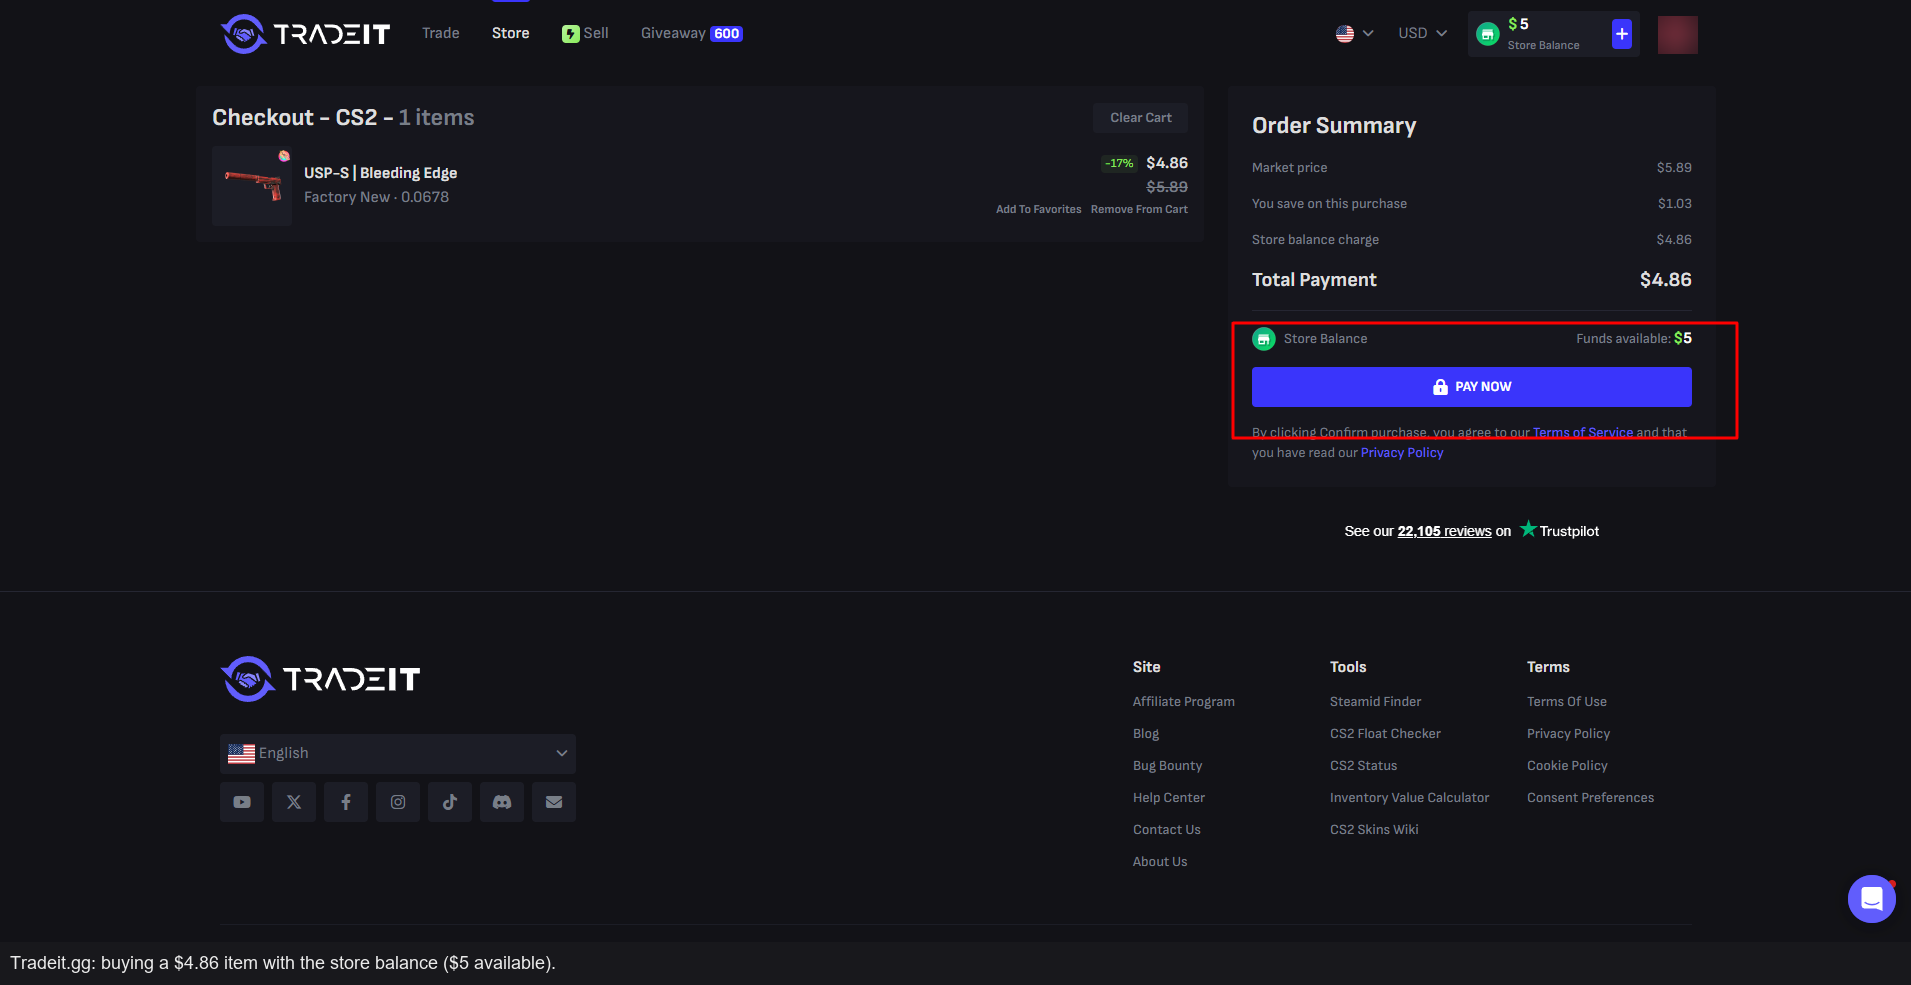The width and height of the screenshot is (1911, 985).
Task: Open the Steamid Finder tool link
Action: pyautogui.click(x=1375, y=702)
